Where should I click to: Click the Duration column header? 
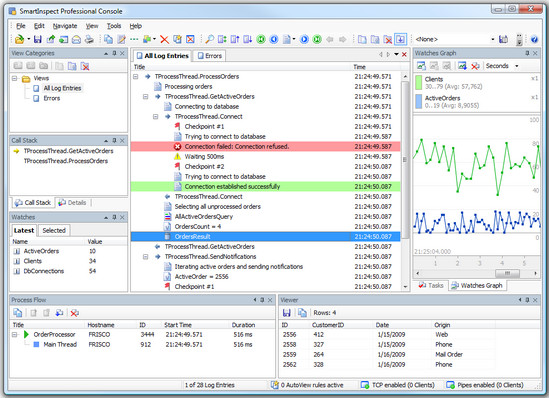coord(243,325)
